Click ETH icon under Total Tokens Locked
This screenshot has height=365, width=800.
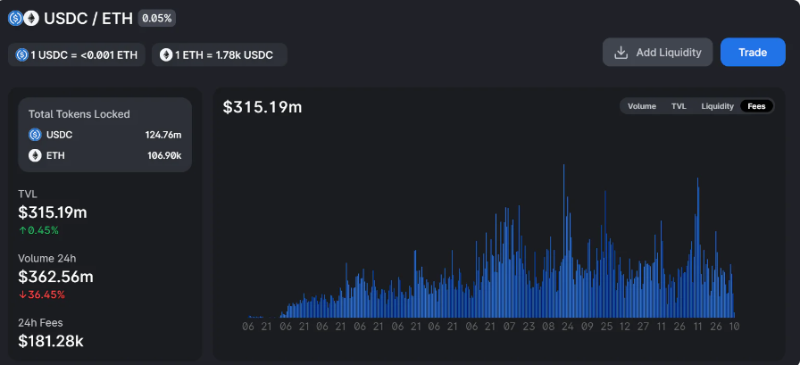coord(35,156)
